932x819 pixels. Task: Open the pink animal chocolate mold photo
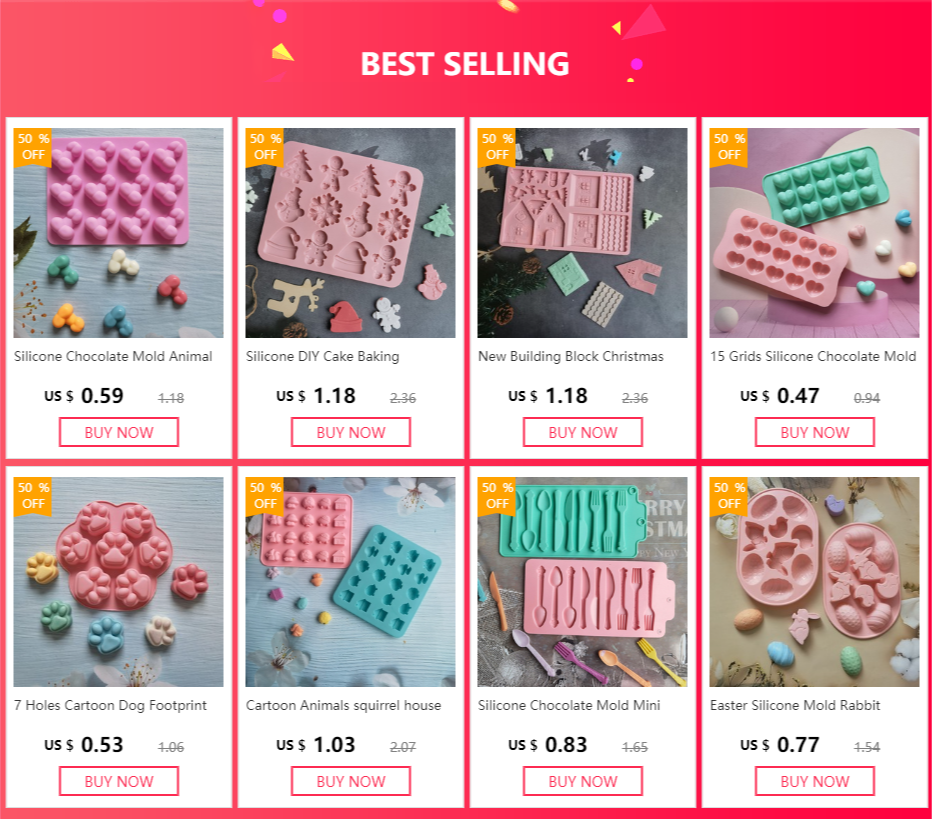coord(118,233)
